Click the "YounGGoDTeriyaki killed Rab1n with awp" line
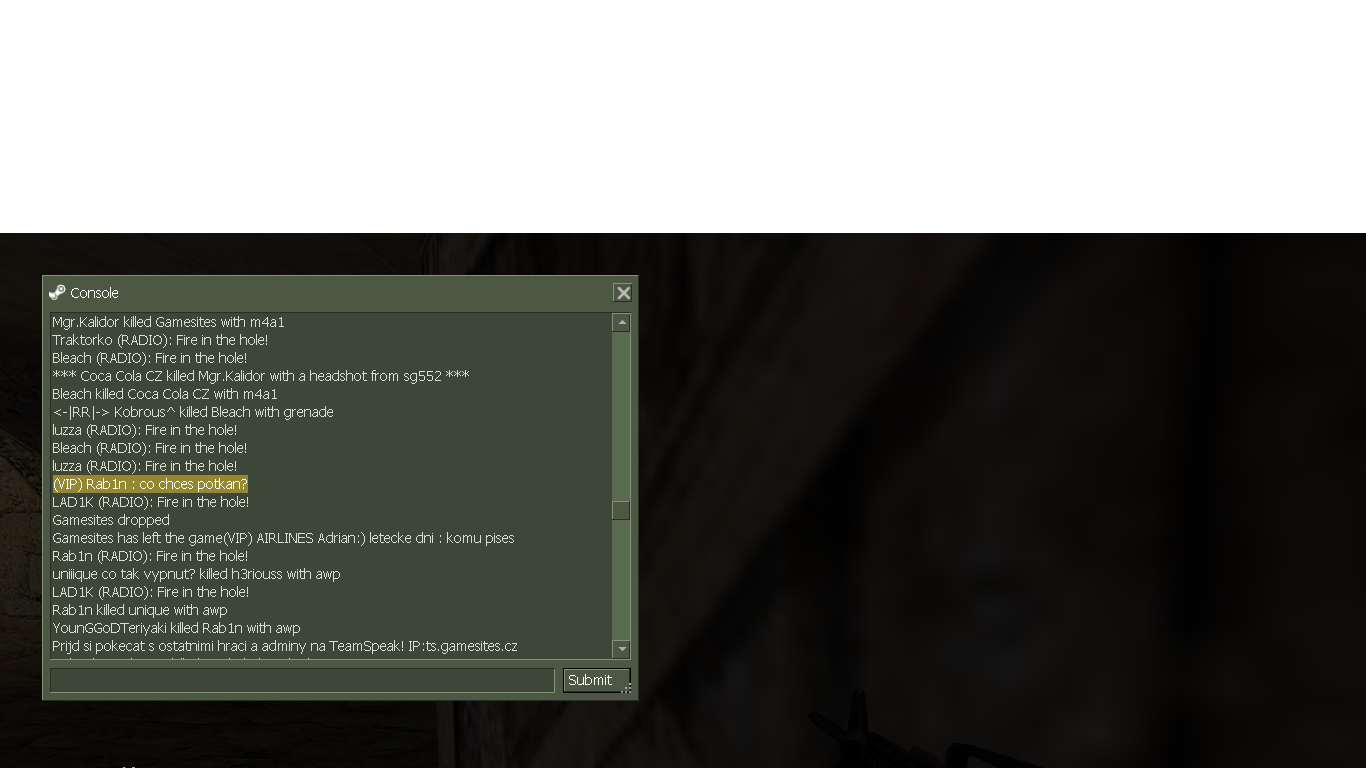This screenshot has height=768, width=1366. (x=176, y=628)
